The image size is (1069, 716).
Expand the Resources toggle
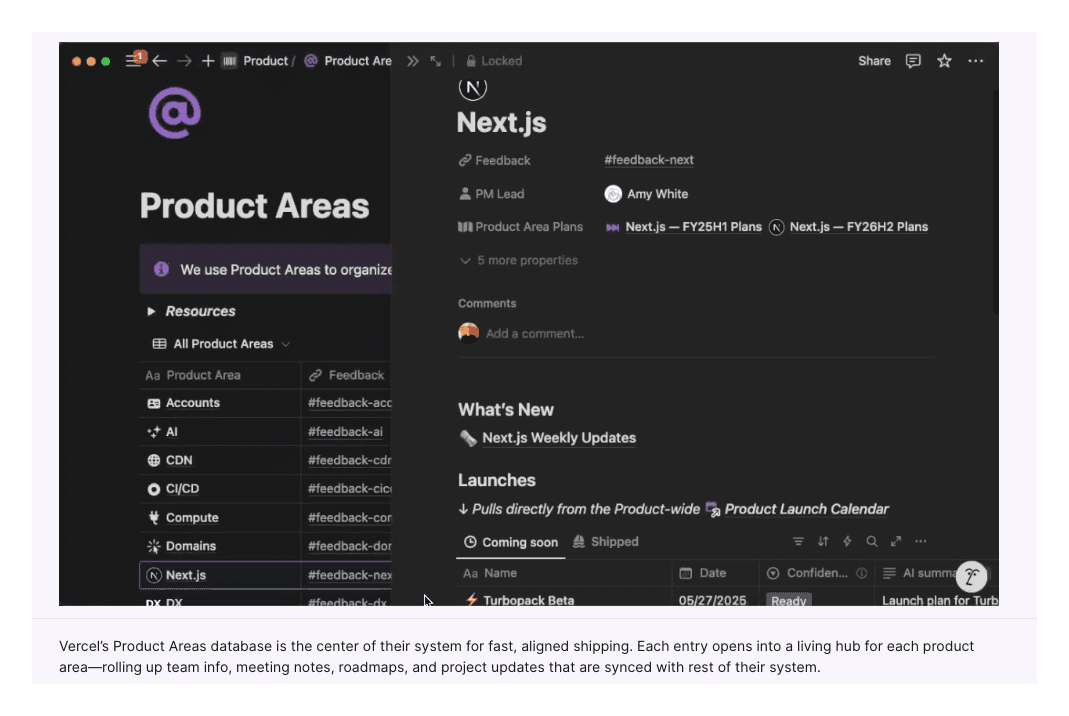pos(151,311)
